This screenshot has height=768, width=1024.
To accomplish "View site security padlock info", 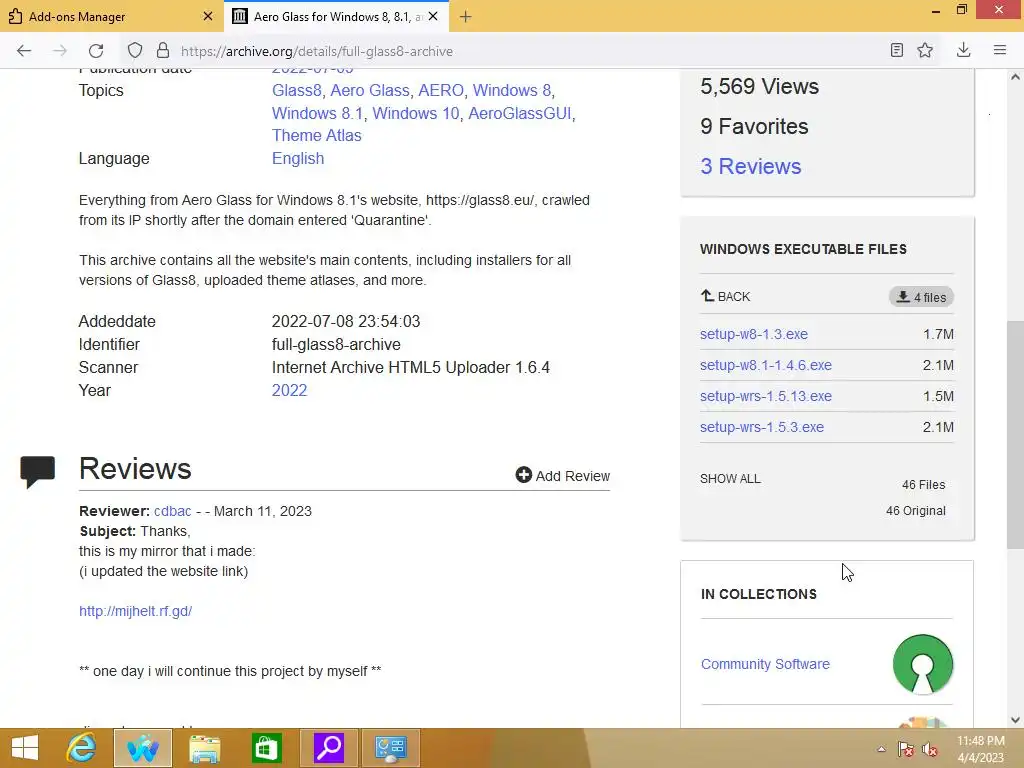I will pos(163,51).
